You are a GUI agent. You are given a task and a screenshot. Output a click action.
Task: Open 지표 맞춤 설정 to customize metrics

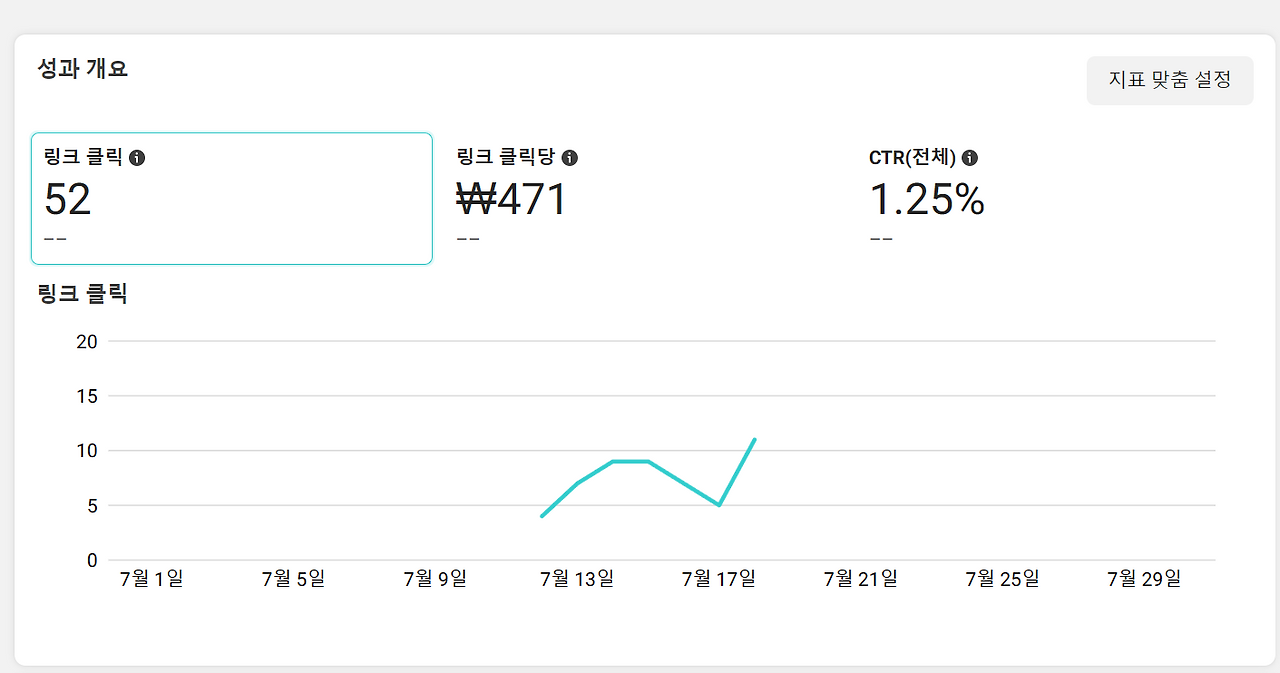click(x=1170, y=80)
